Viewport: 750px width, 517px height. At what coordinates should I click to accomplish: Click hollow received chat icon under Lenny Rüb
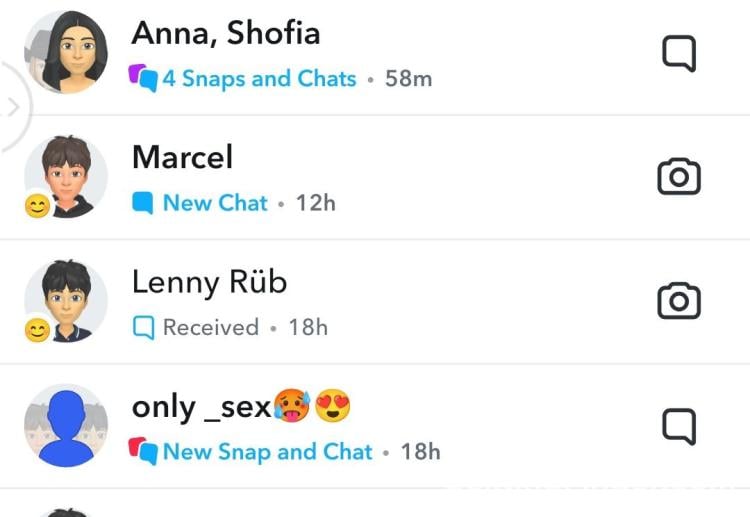[143, 328]
